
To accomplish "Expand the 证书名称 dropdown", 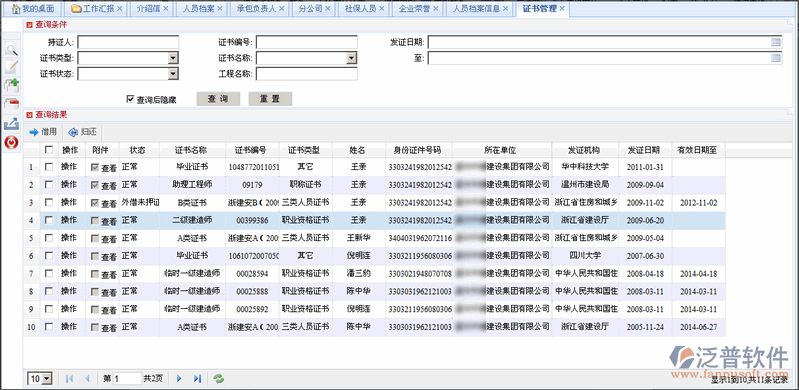I will point(352,58).
